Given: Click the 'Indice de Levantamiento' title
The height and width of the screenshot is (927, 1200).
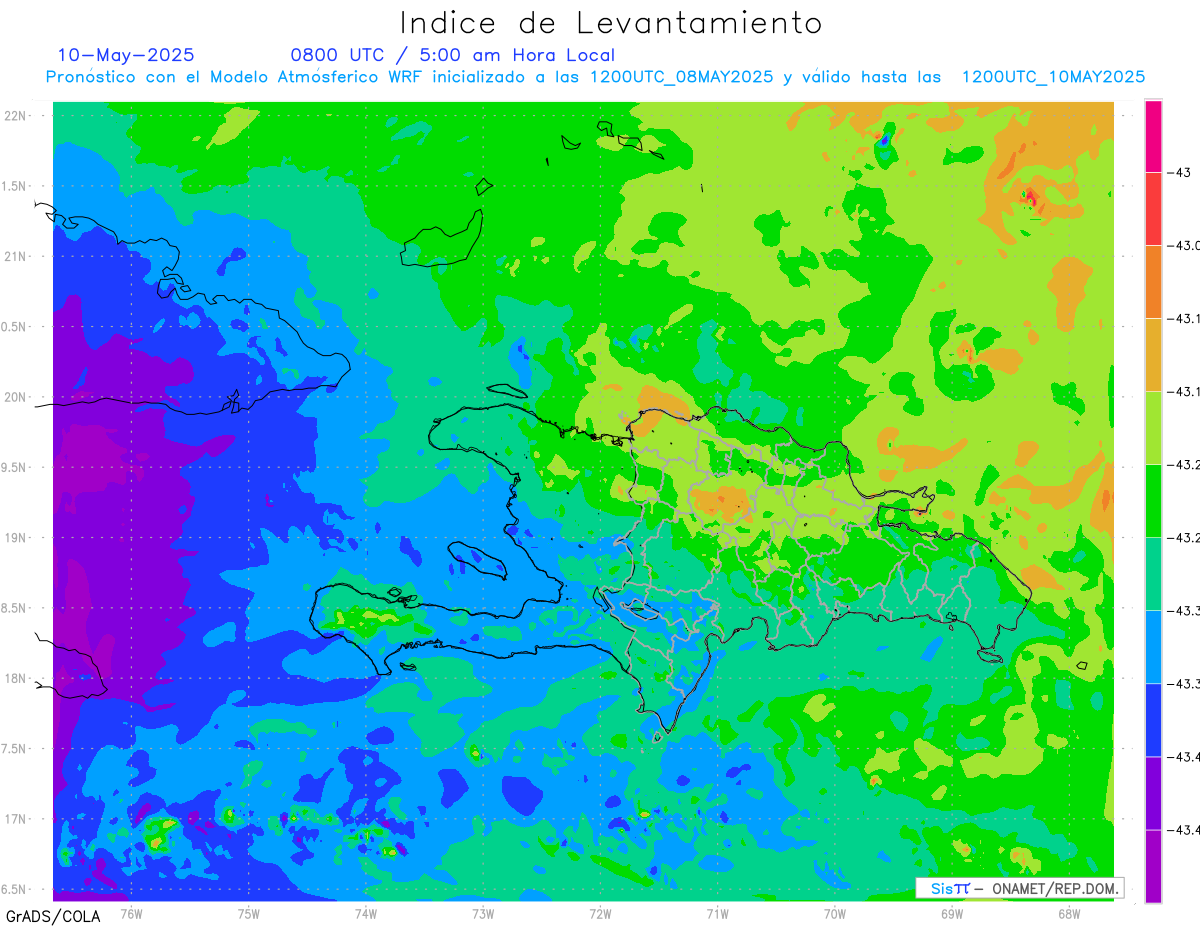Looking at the screenshot, I should coord(610,23).
